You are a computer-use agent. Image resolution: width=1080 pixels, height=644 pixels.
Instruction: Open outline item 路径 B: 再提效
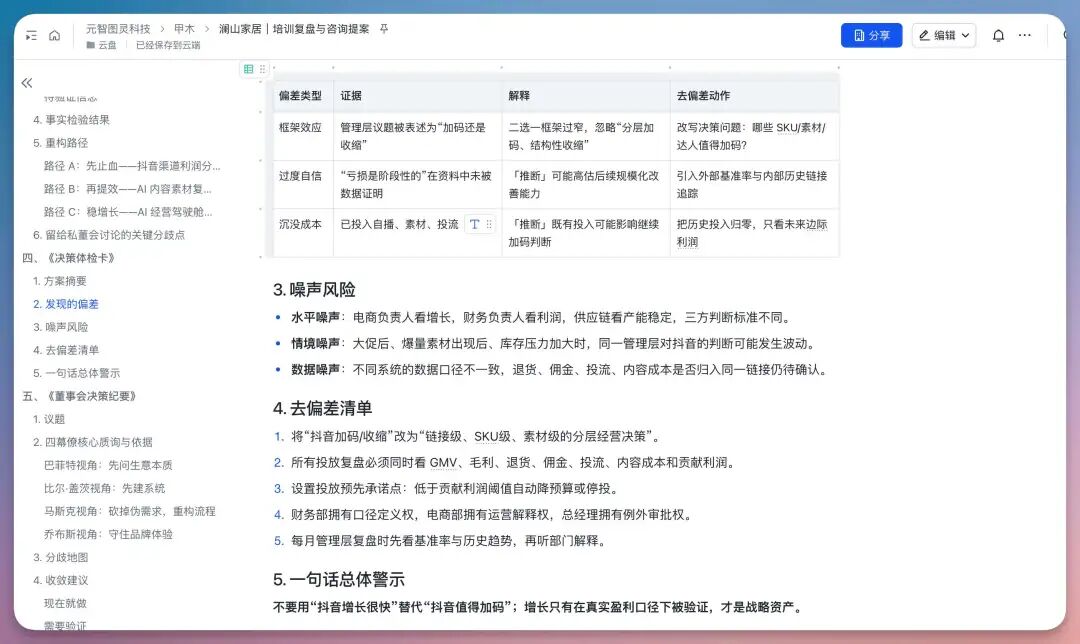[x=127, y=189]
